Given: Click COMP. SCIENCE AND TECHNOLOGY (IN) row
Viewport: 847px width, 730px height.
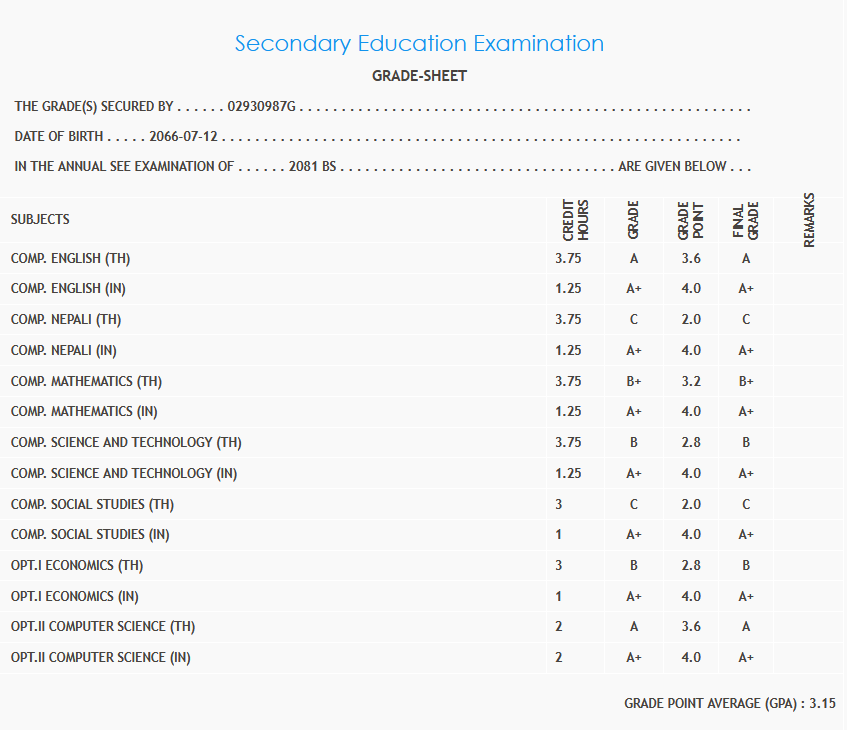Looking at the screenshot, I should pyautogui.click(x=126, y=473).
